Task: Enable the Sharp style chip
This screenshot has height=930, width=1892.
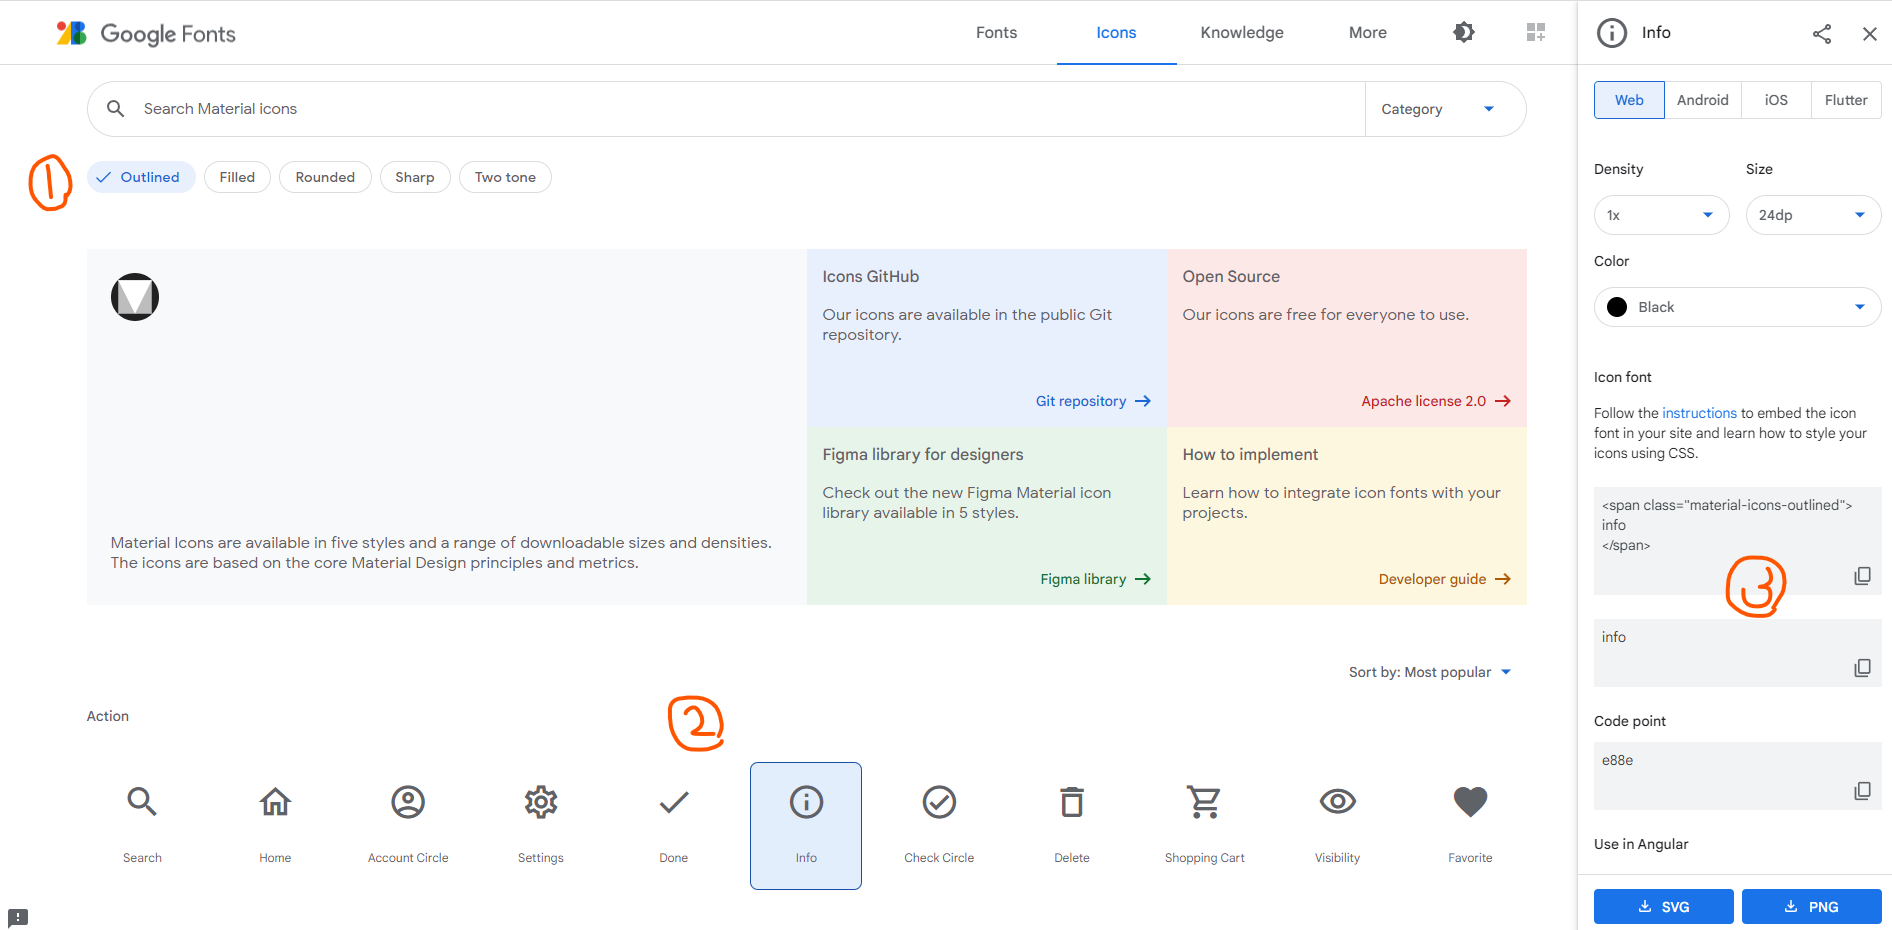Action: [x=415, y=177]
